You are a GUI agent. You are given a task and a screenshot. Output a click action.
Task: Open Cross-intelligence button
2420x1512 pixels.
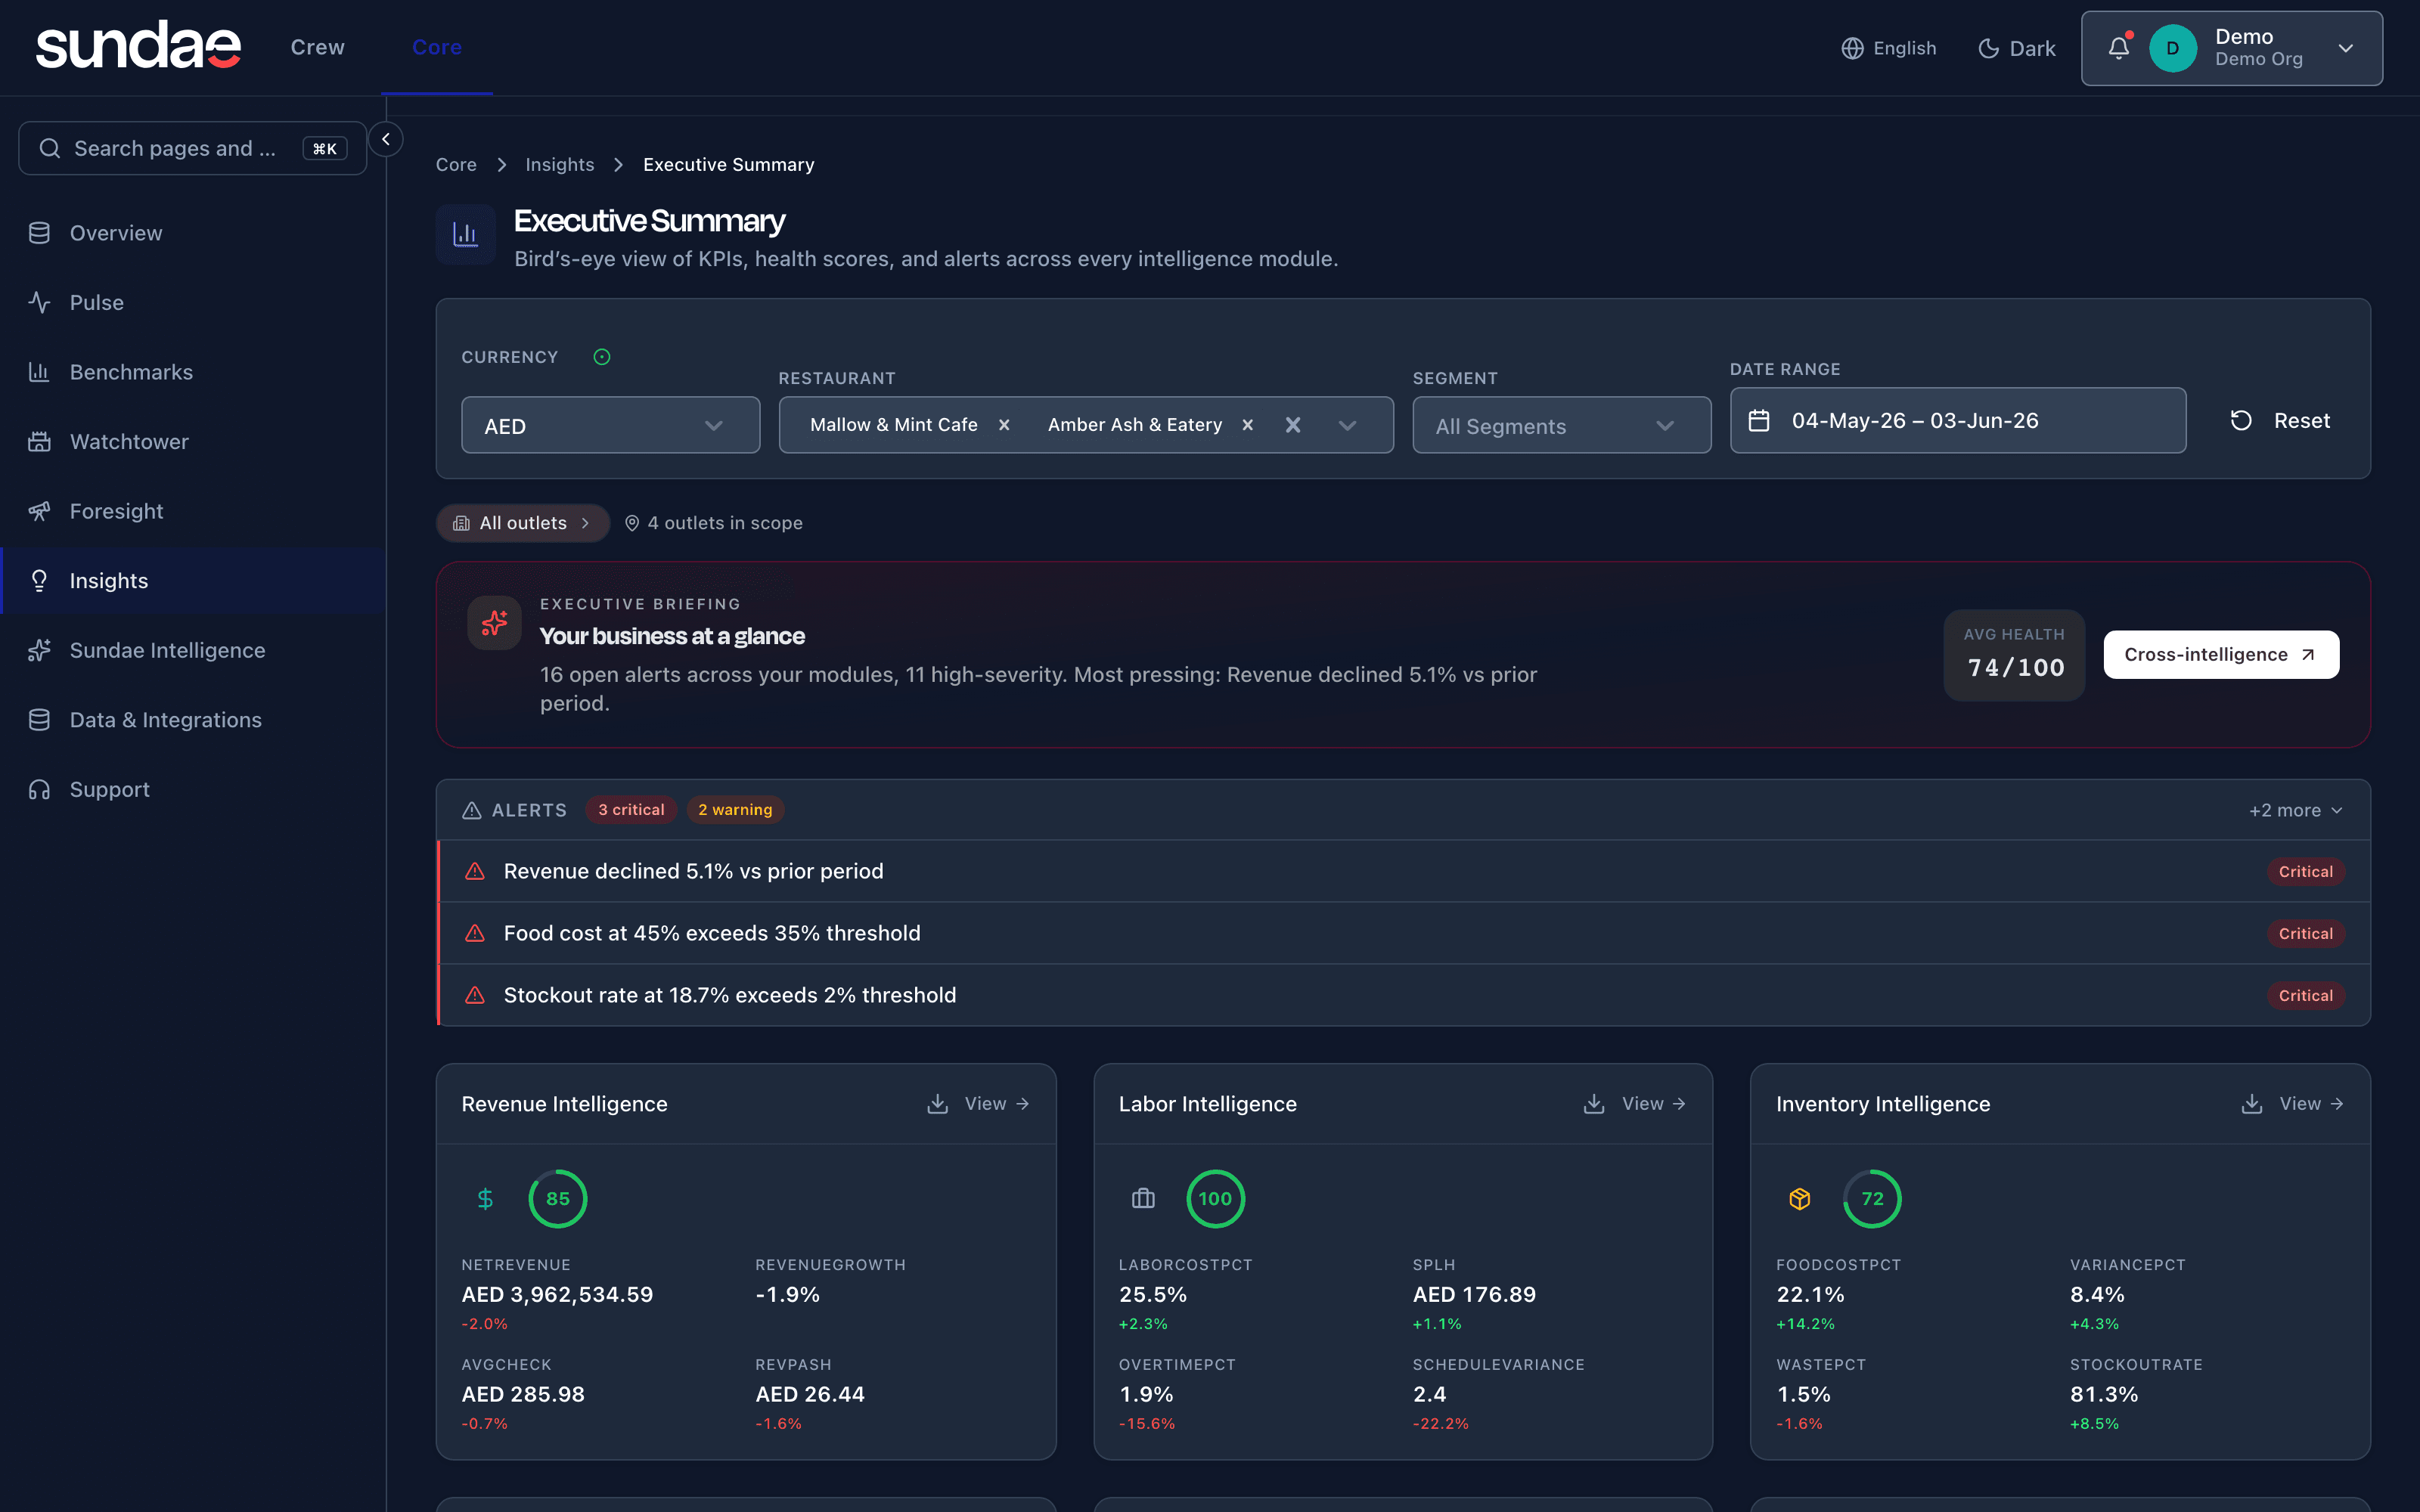2221,654
